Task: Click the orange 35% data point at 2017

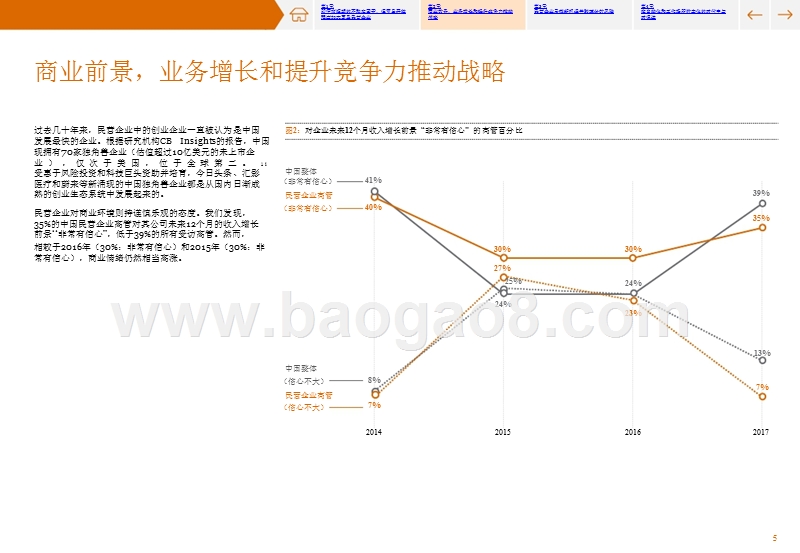Action: 762,228
